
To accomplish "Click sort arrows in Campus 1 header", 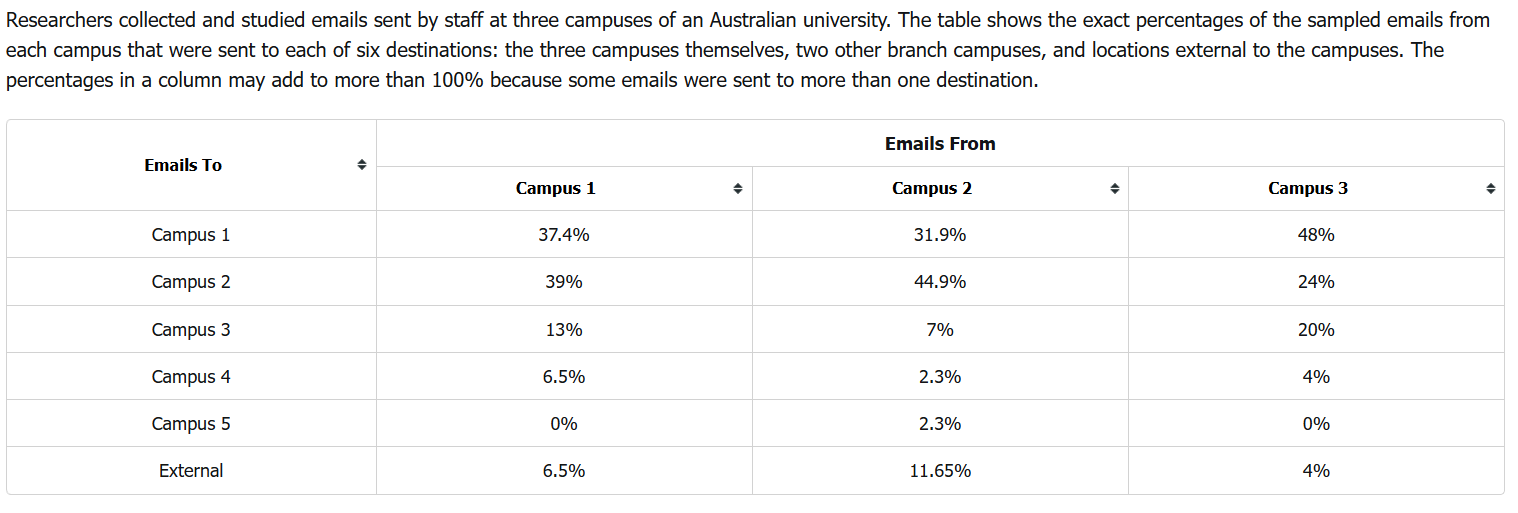I will coord(737,189).
